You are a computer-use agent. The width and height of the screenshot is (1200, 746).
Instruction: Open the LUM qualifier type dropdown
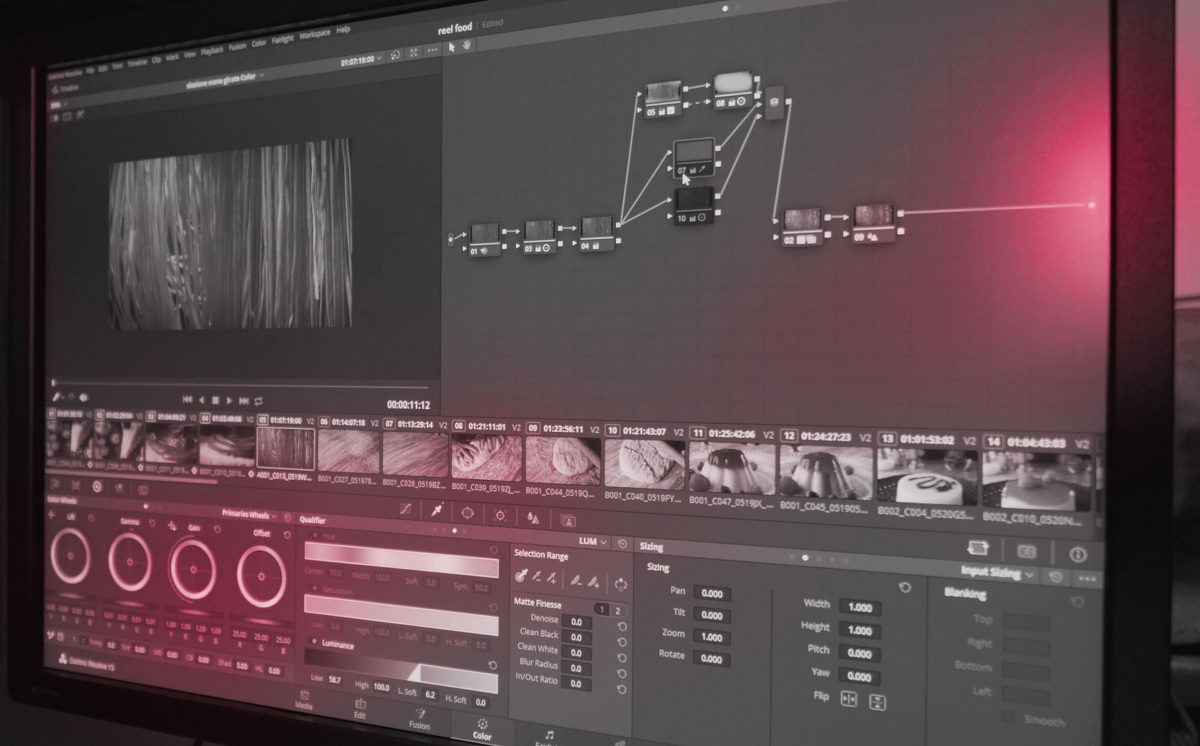click(x=593, y=541)
